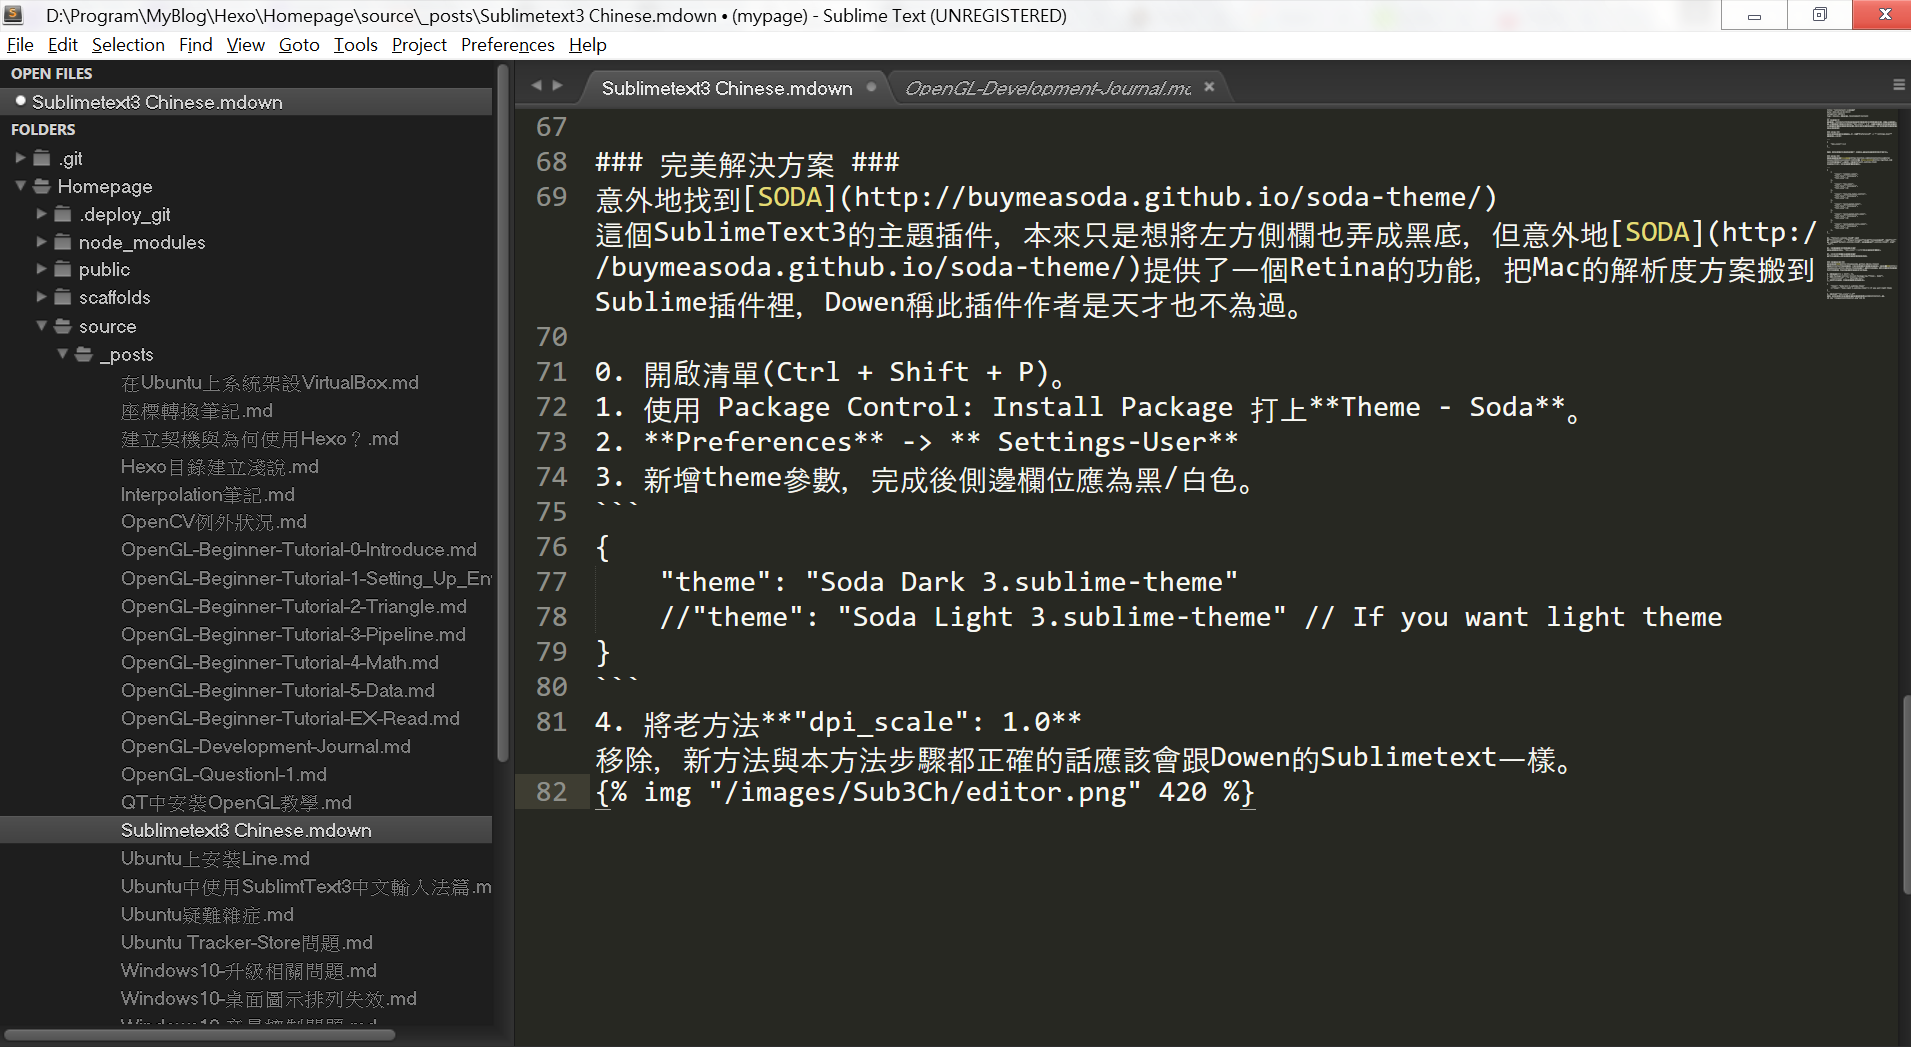The height and width of the screenshot is (1047, 1911).
Task: Click the scaffolds folder icon
Action: tap(63, 297)
